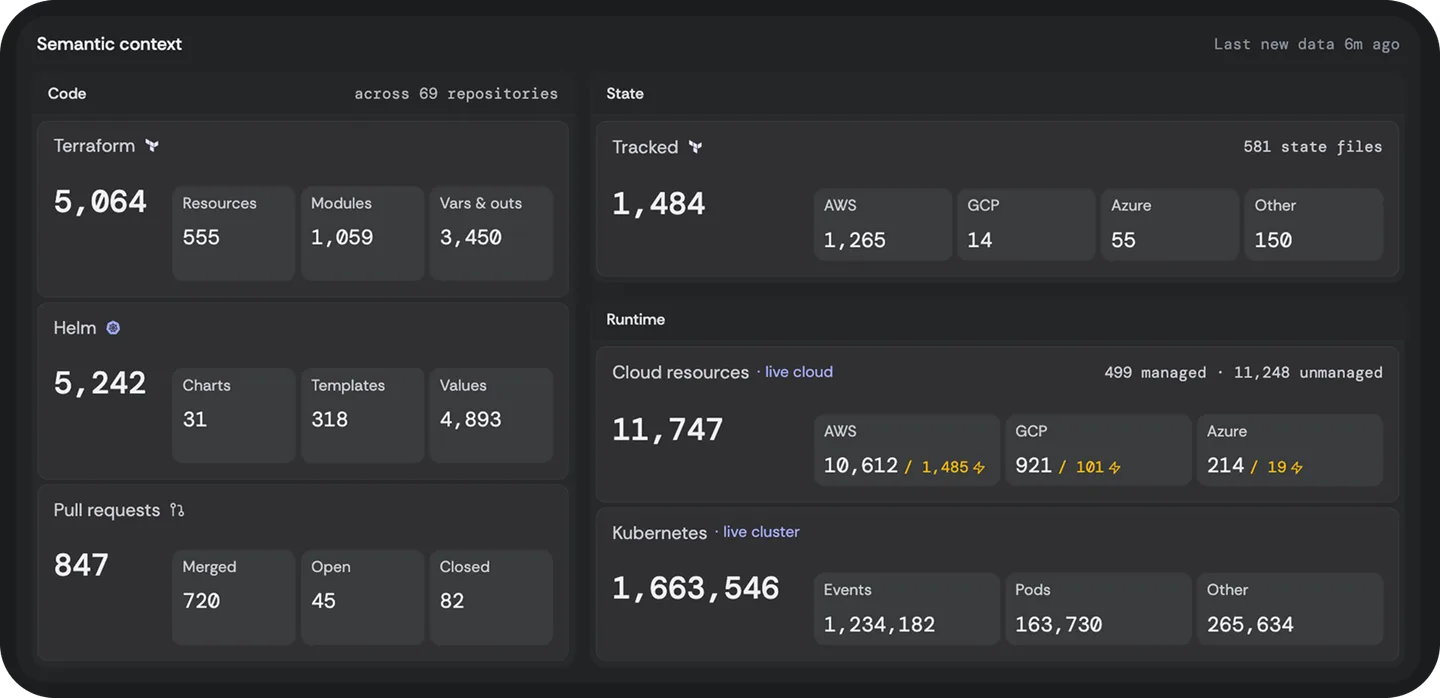Viewport: 1440px width, 698px height.
Task: Click the 'across 69 repositories' text
Action: [456, 93]
